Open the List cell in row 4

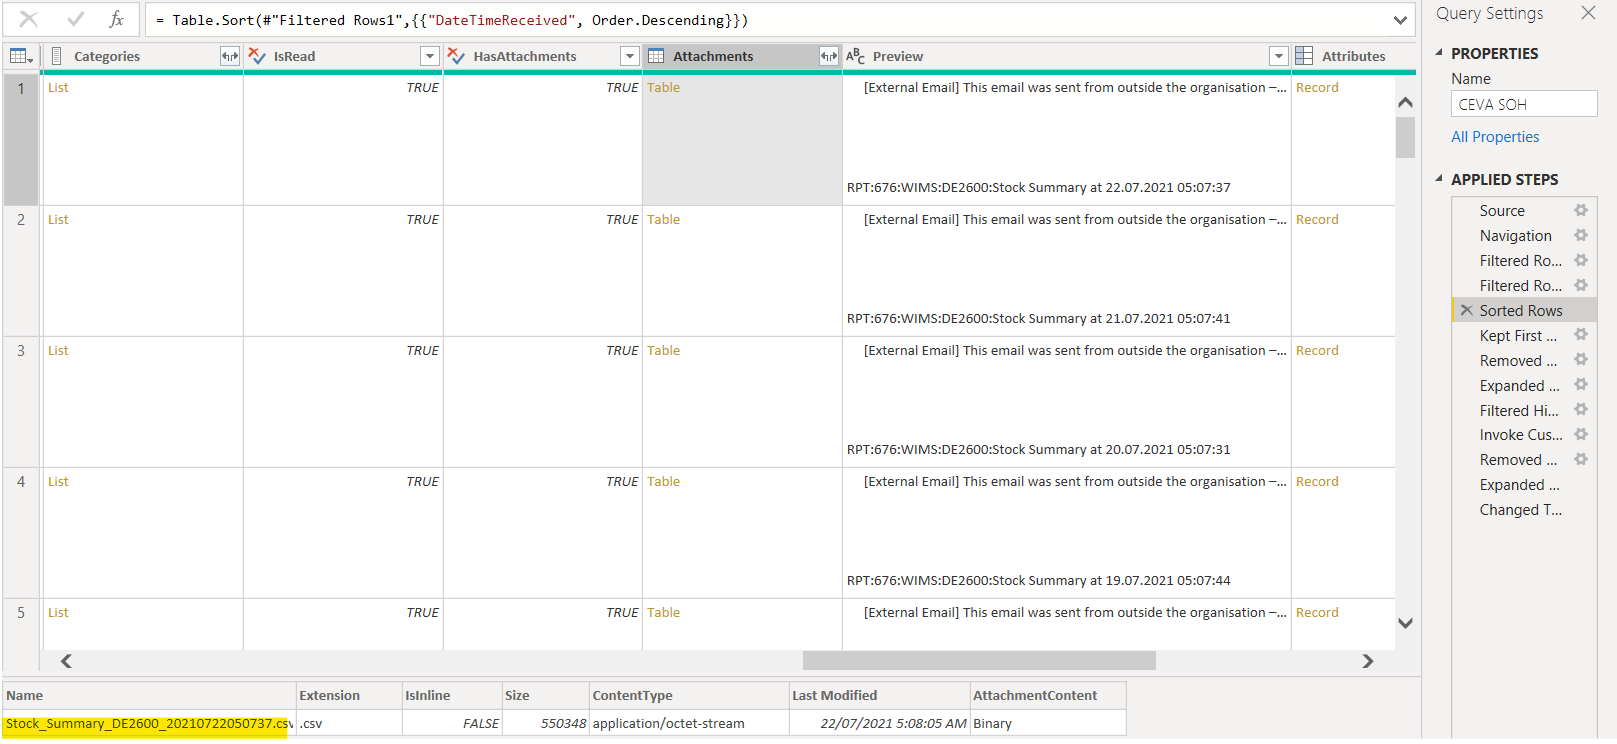click(58, 481)
